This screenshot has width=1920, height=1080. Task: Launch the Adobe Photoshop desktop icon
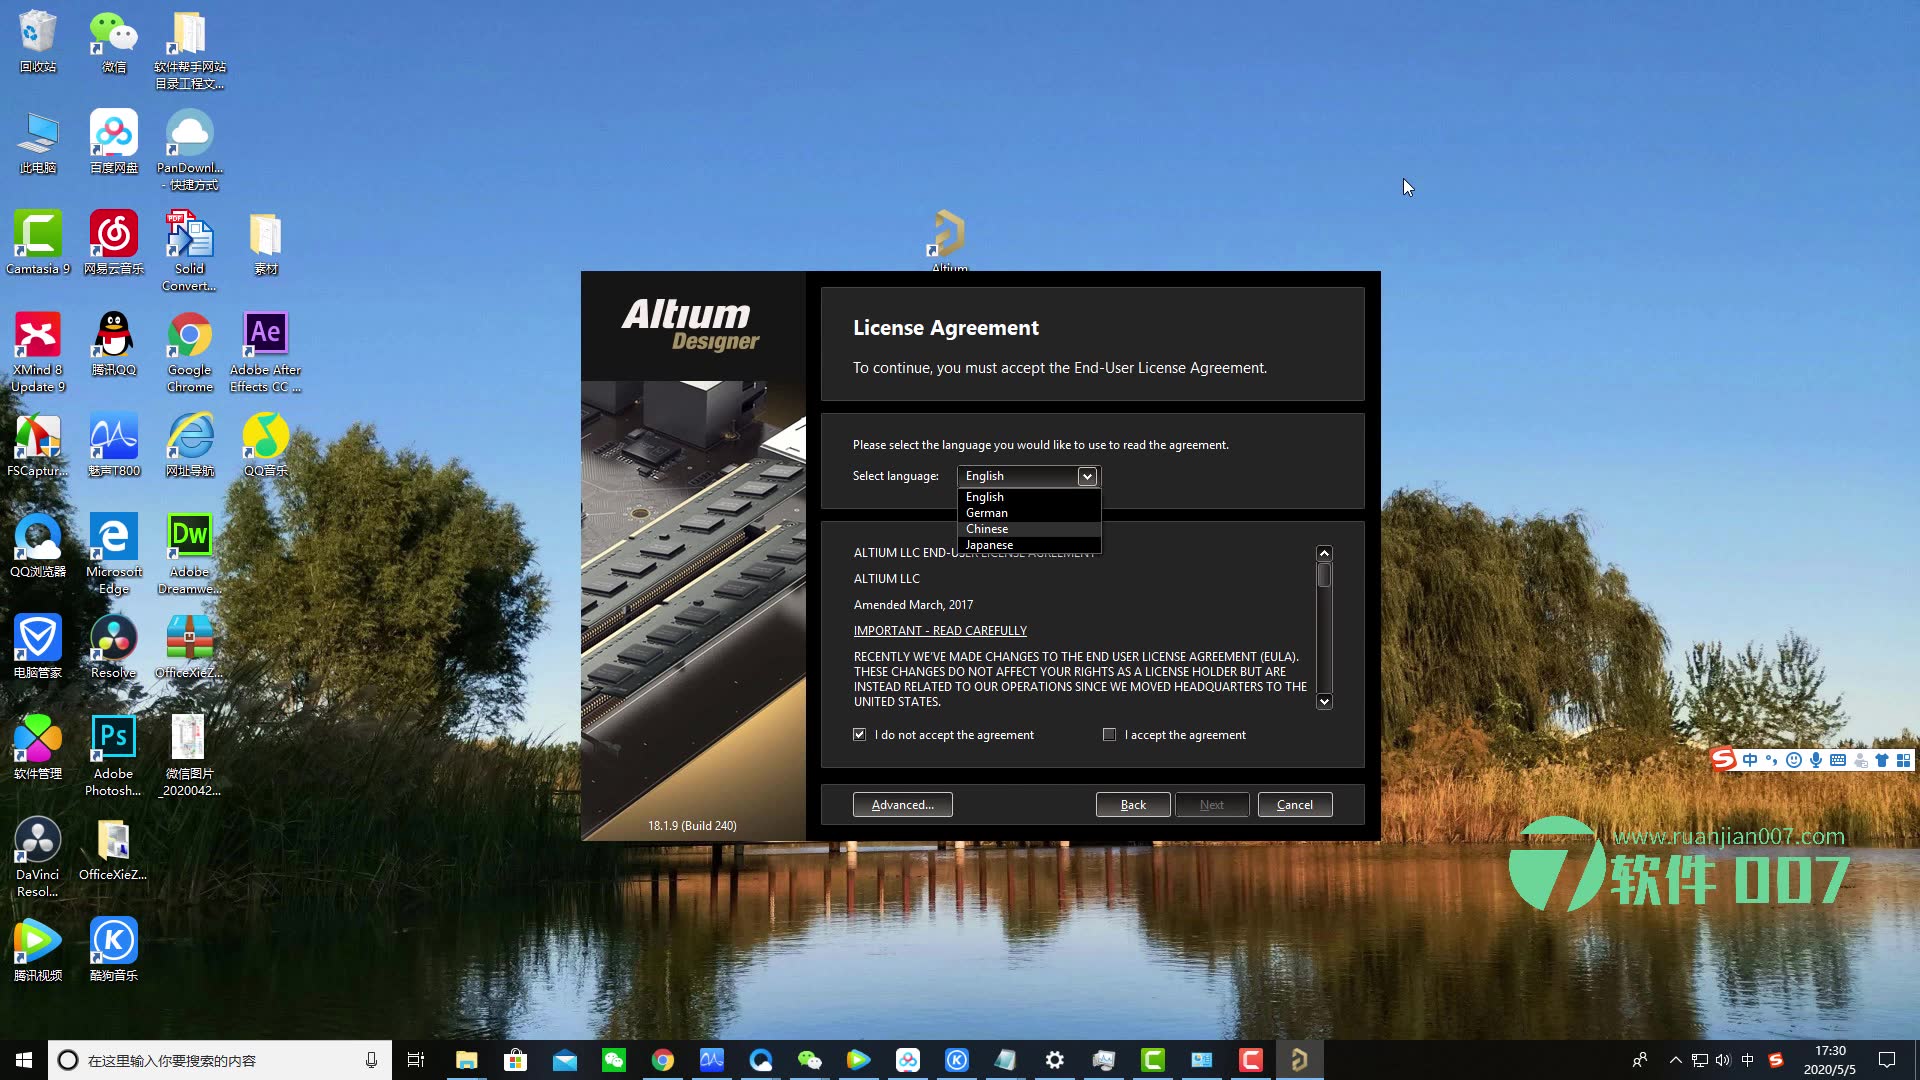tap(114, 756)
